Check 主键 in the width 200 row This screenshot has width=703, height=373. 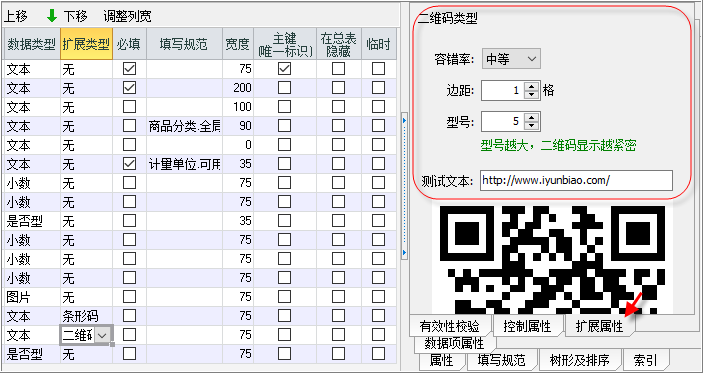coord(284,87)
